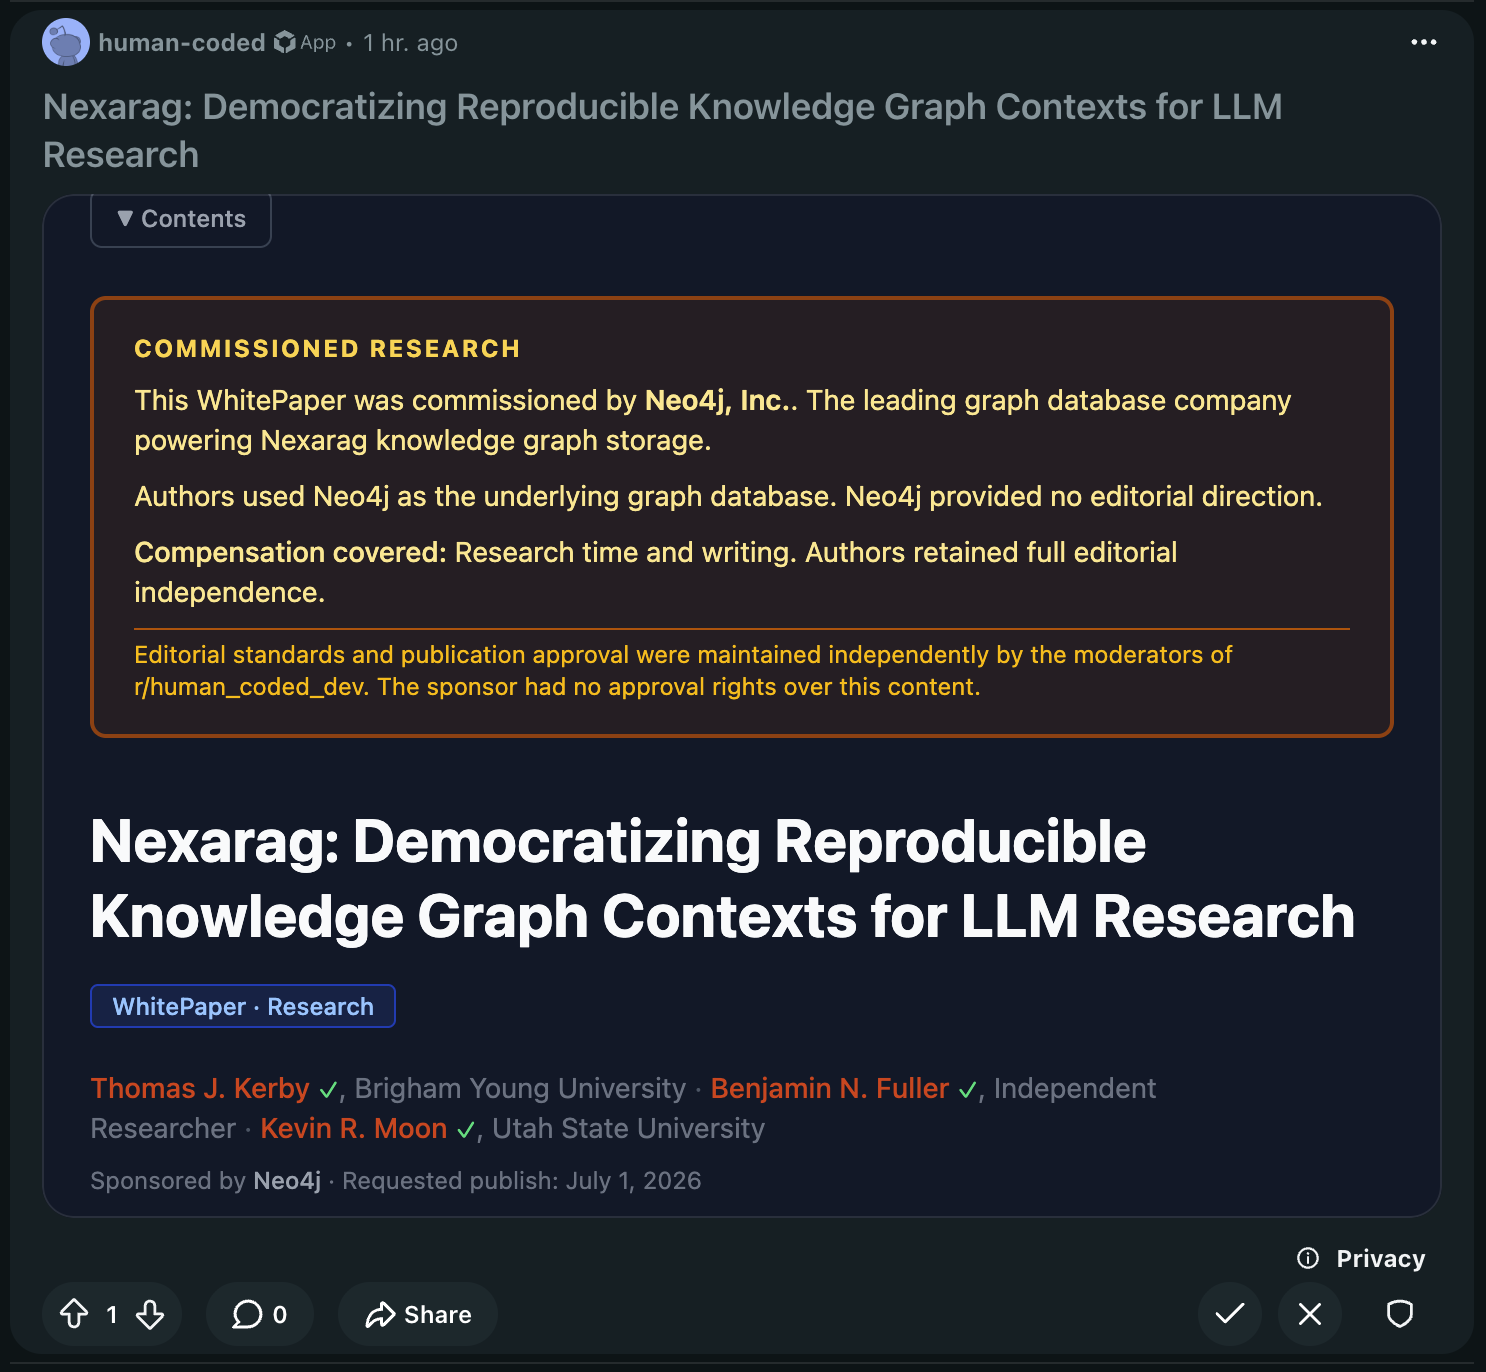Screen dimensions: 1486x1372
Task: Share this post
Action: tap(418, 1314)
